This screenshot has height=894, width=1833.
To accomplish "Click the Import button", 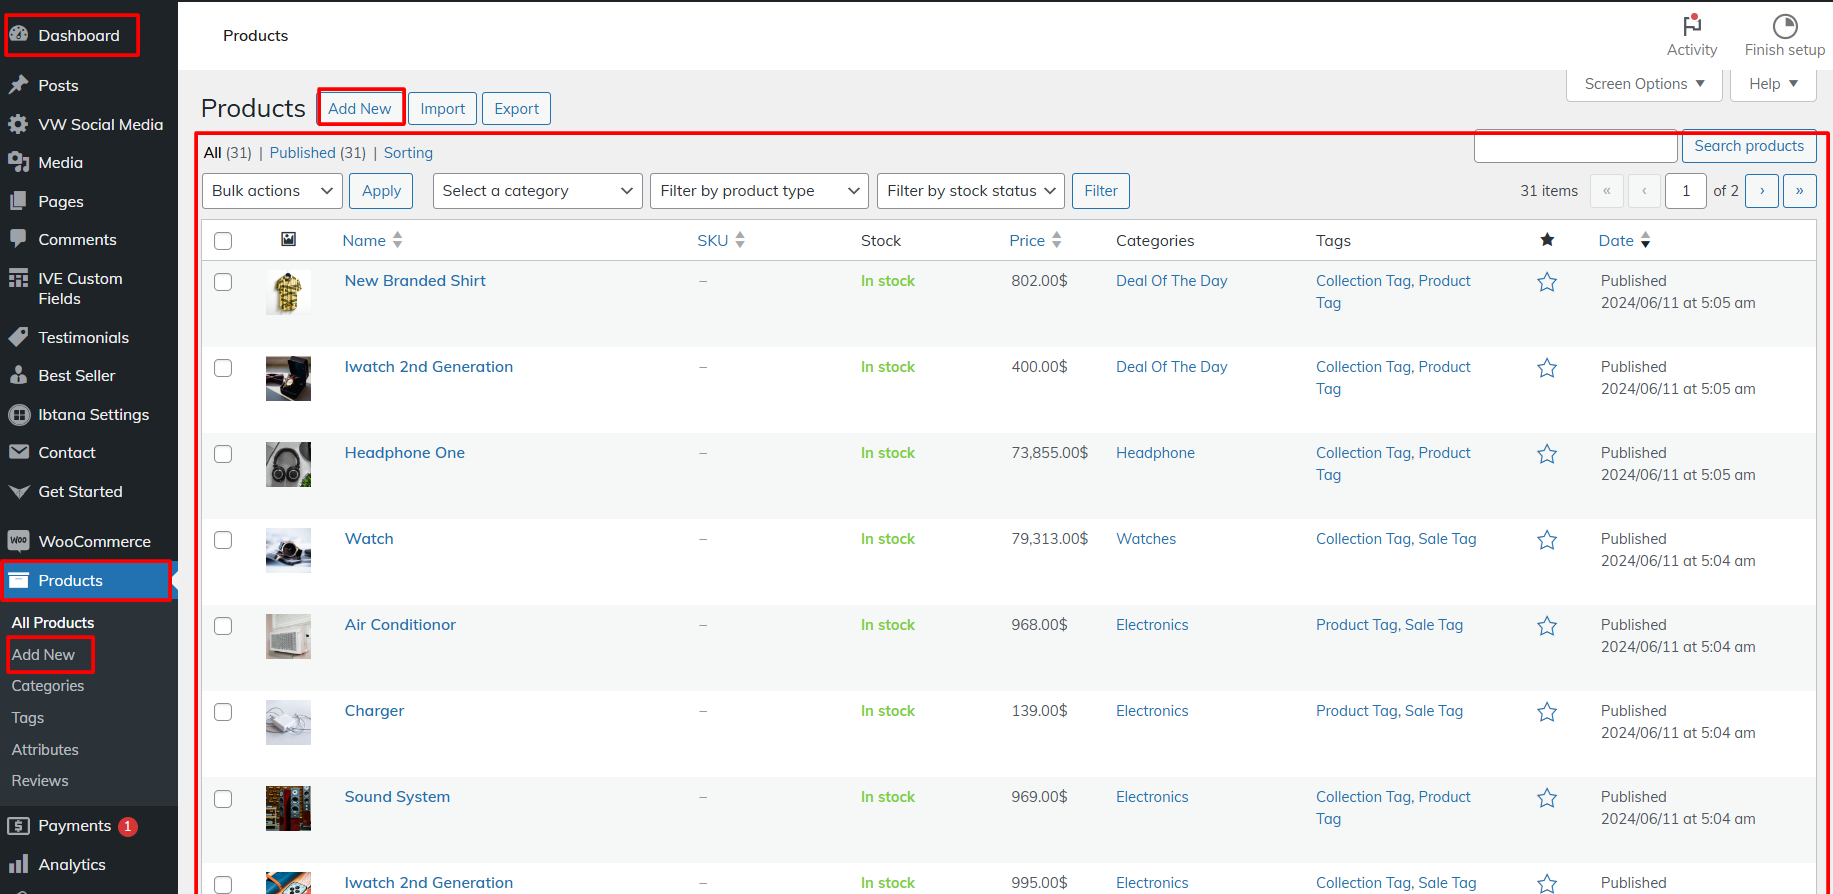I will click(x=442, y=109).
